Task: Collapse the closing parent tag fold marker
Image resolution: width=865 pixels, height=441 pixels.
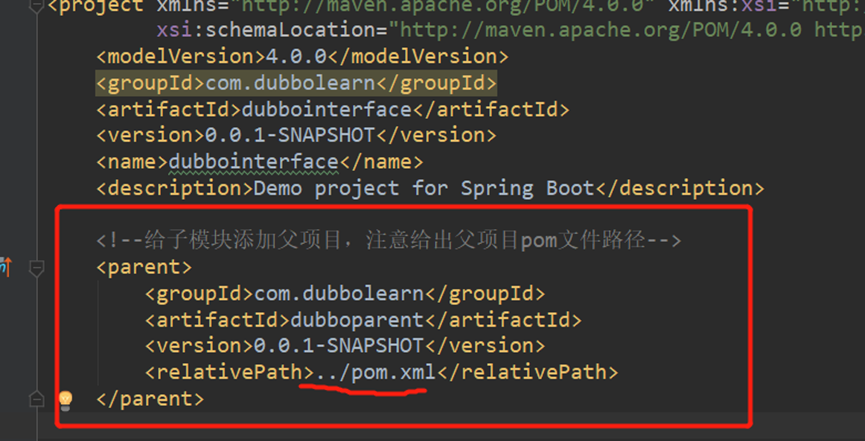Action: click(x=36, y=399)
